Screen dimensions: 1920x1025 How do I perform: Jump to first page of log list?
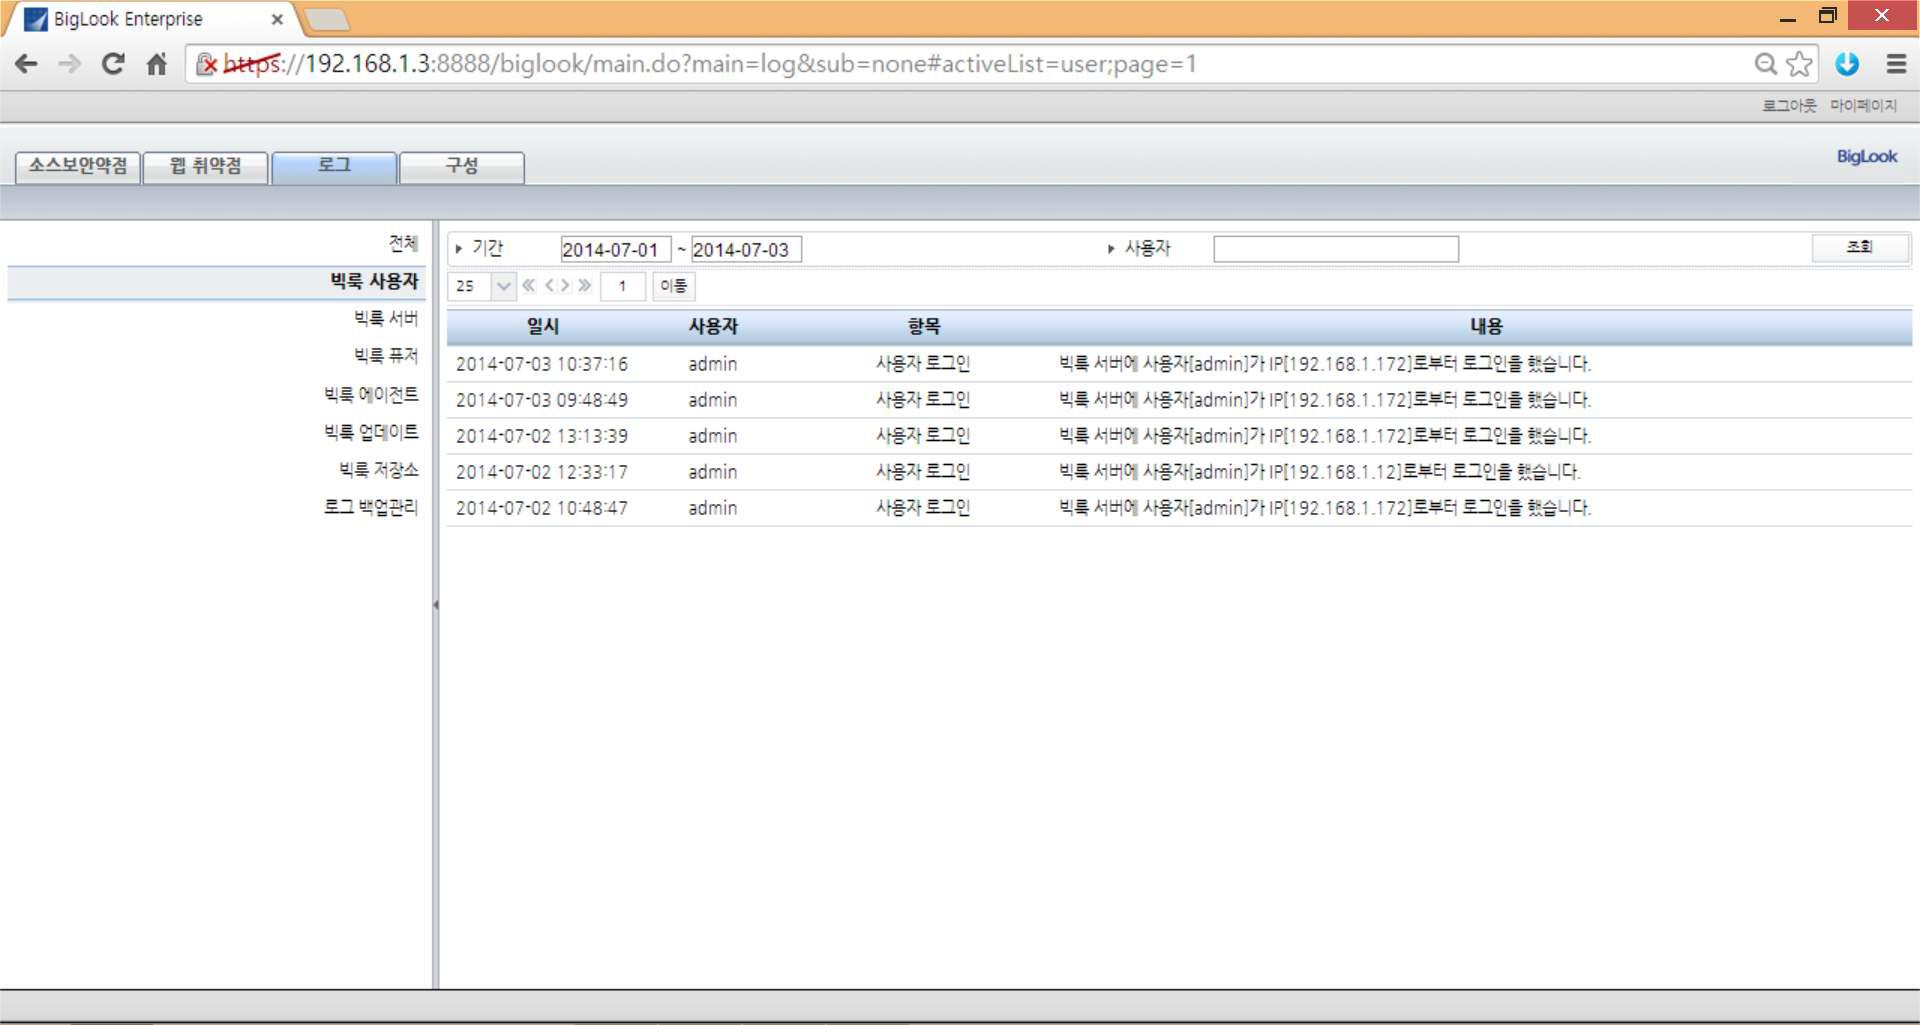click(529, 285)
